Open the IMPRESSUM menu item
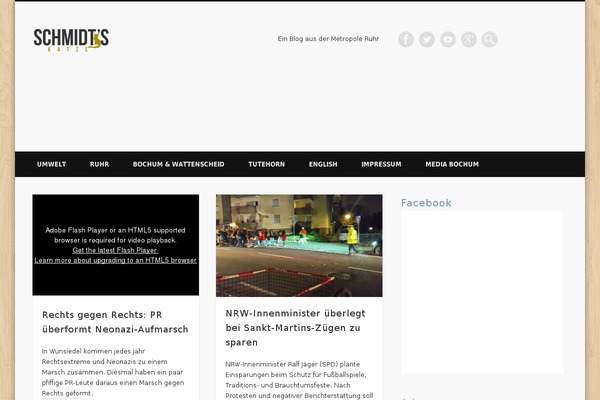This screenshot has height=400, width=600. (x=381, y=164)
